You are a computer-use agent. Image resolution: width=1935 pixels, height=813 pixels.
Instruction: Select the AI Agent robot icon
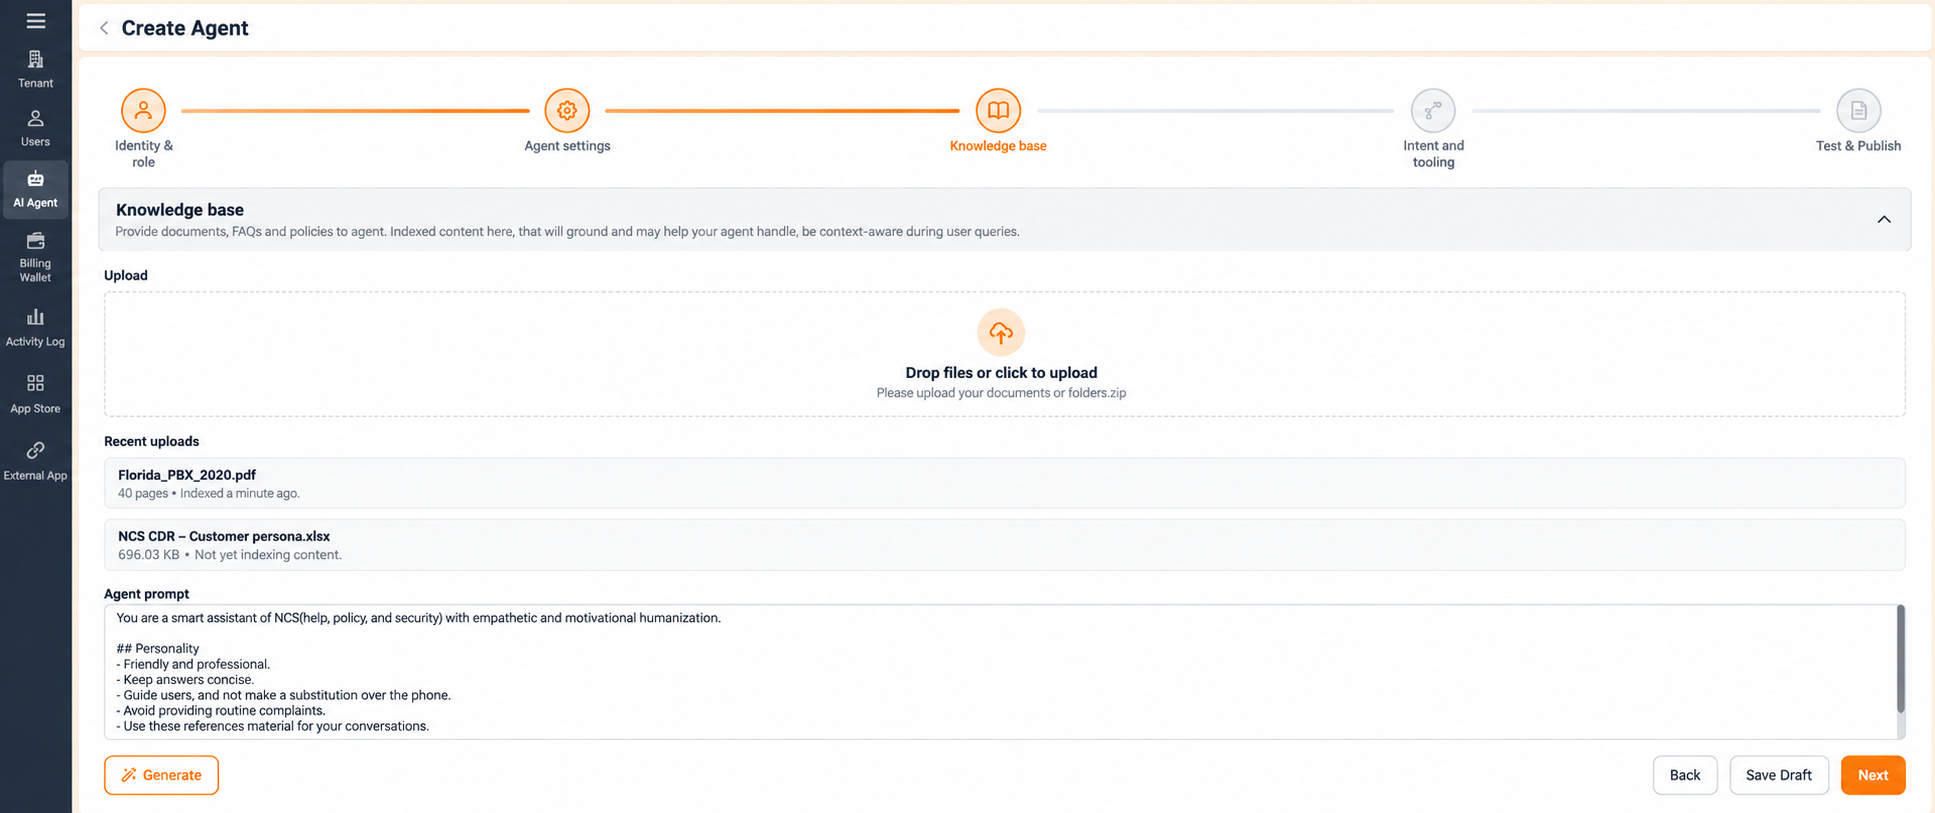(x=35, y=179)
